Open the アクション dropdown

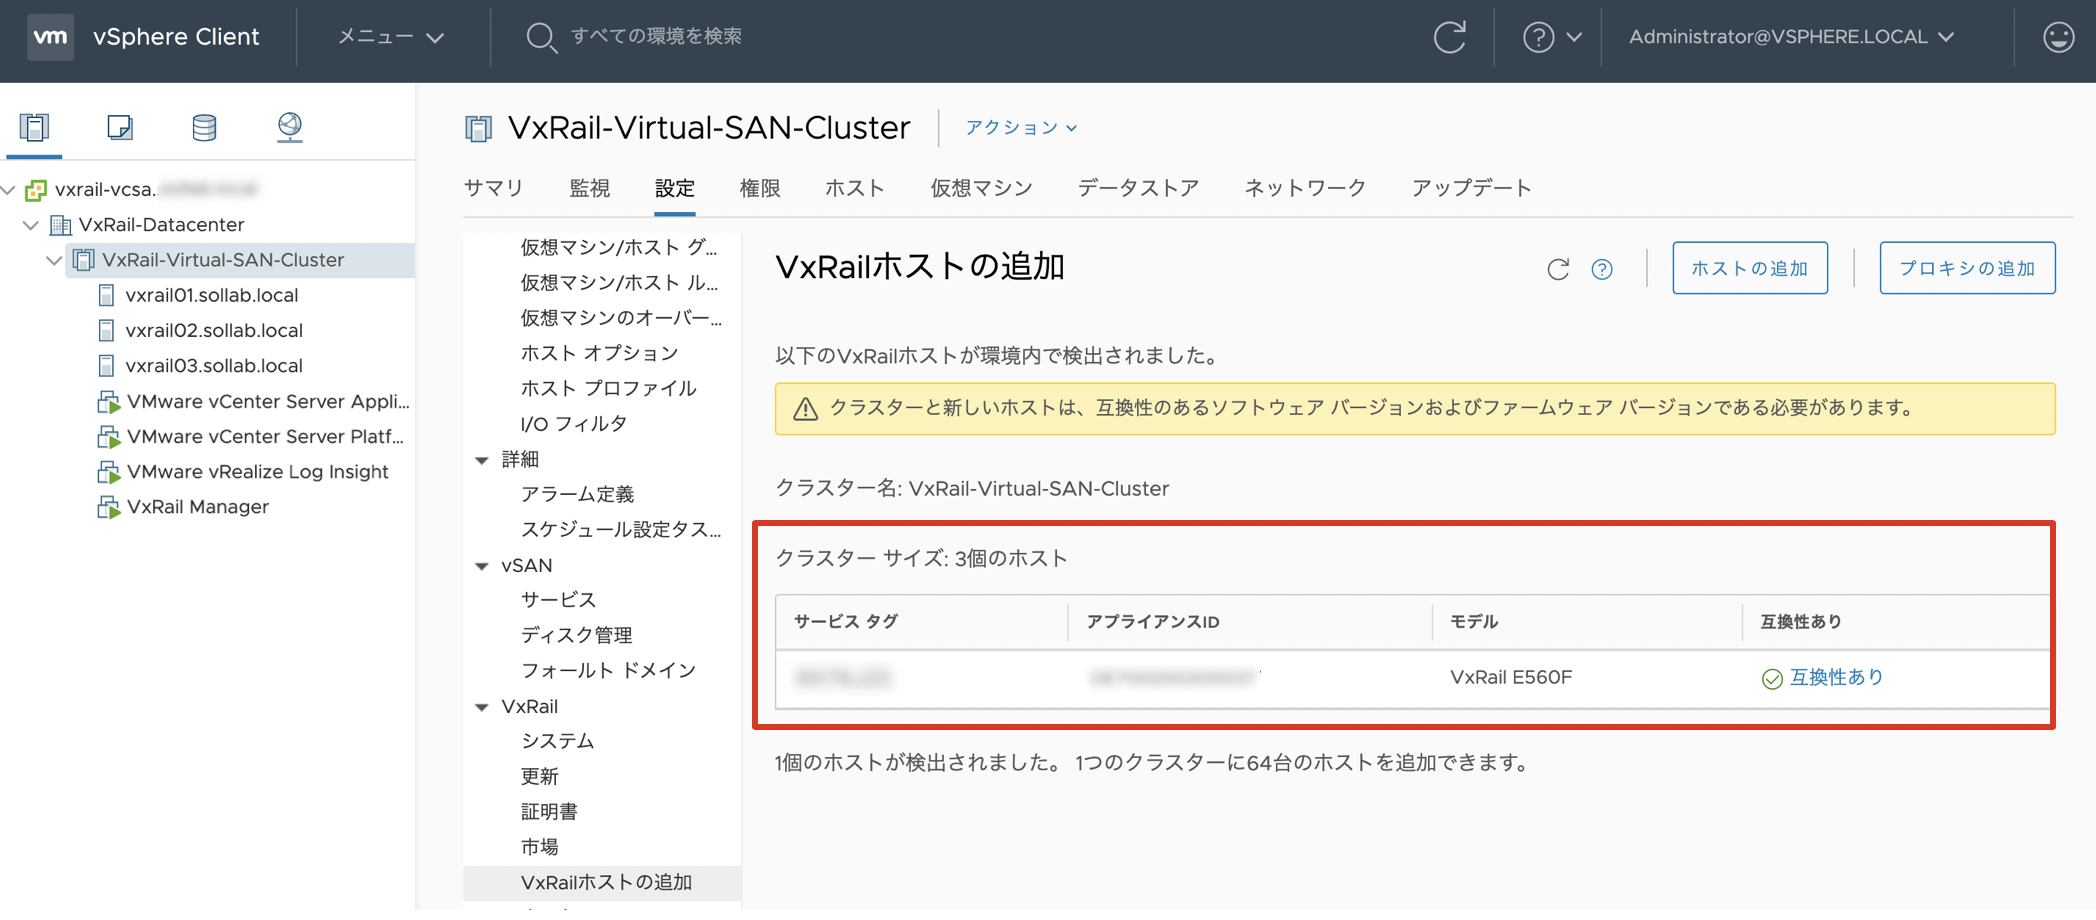tap(1021, 128)
